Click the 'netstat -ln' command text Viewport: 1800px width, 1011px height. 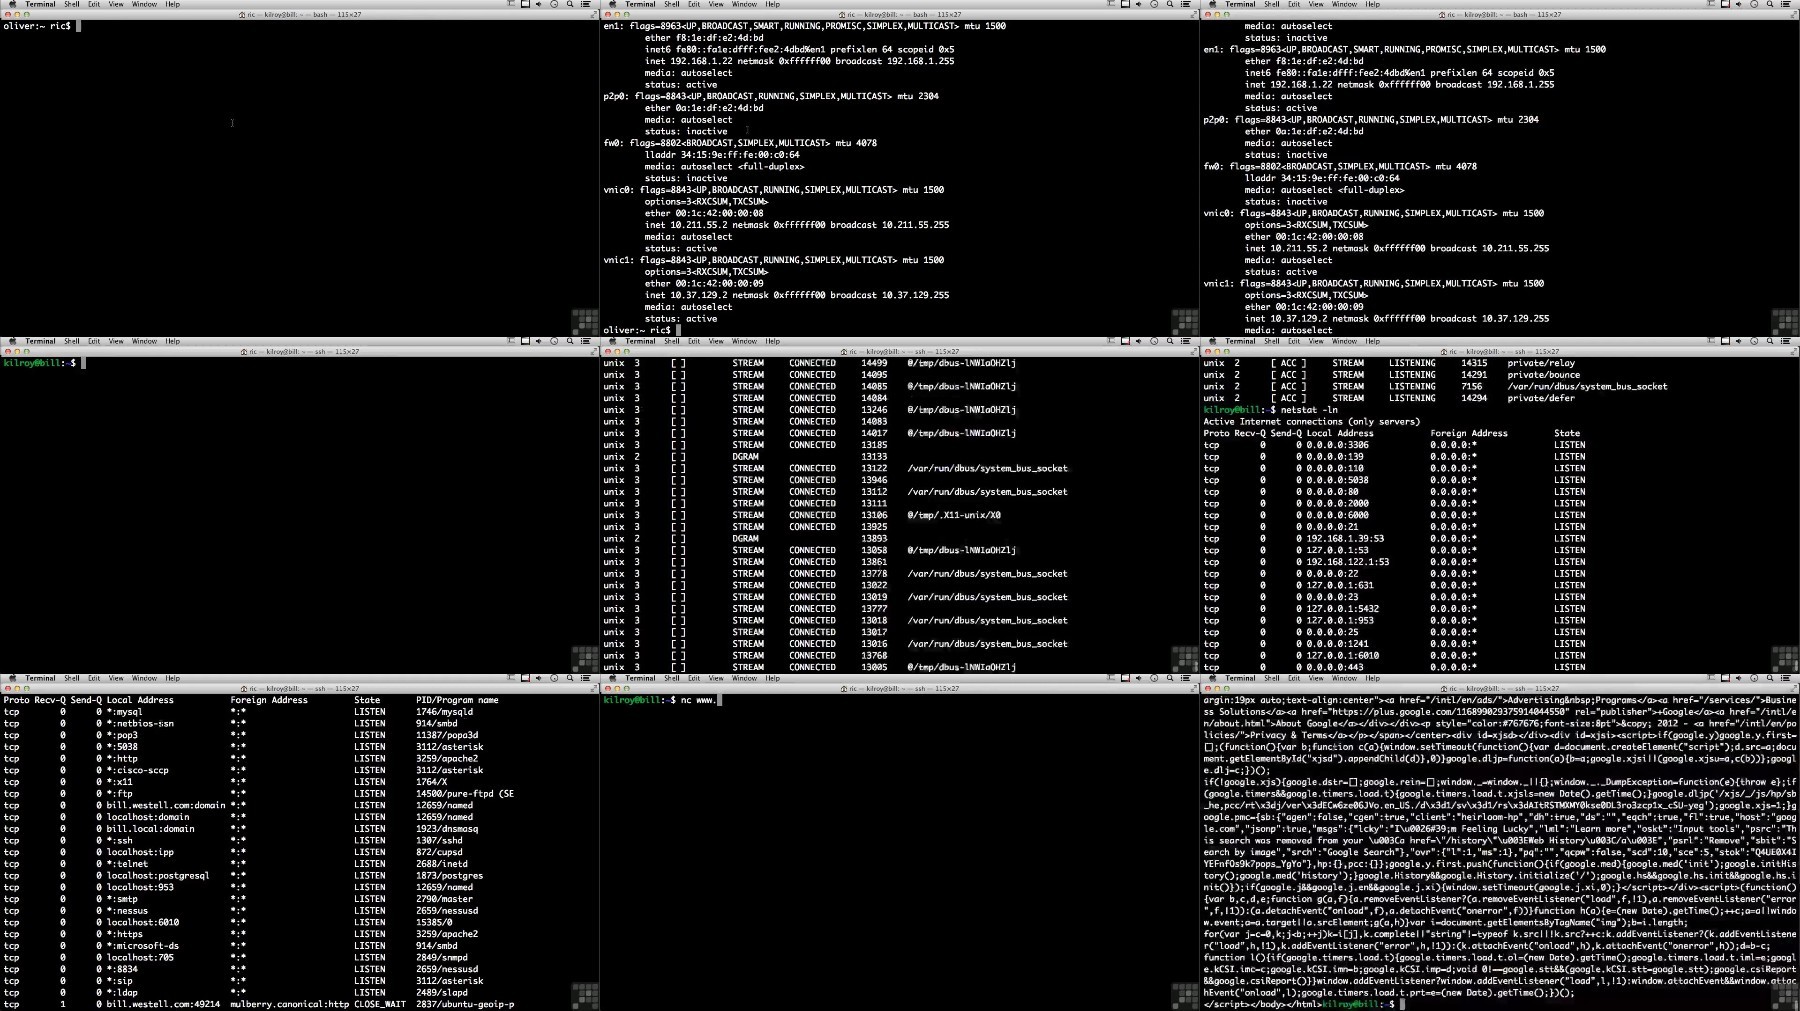[x=1309, y=410]
